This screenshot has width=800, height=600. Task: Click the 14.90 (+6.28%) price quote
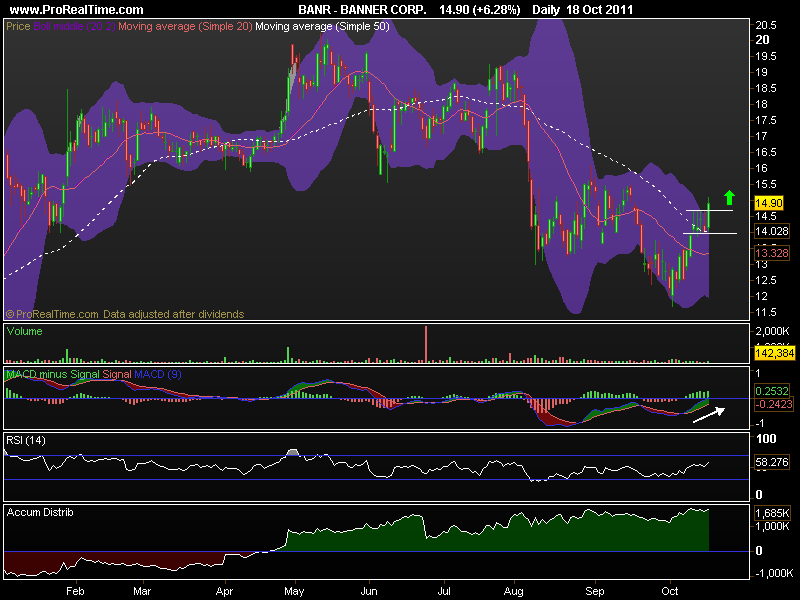click(x=480, y=10)
